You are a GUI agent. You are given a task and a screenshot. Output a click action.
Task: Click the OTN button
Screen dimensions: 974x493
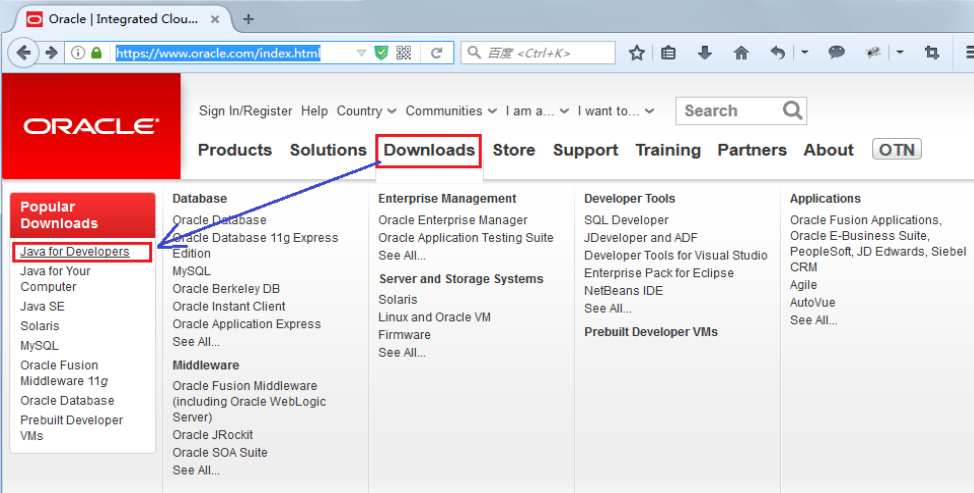coord(897,150)
